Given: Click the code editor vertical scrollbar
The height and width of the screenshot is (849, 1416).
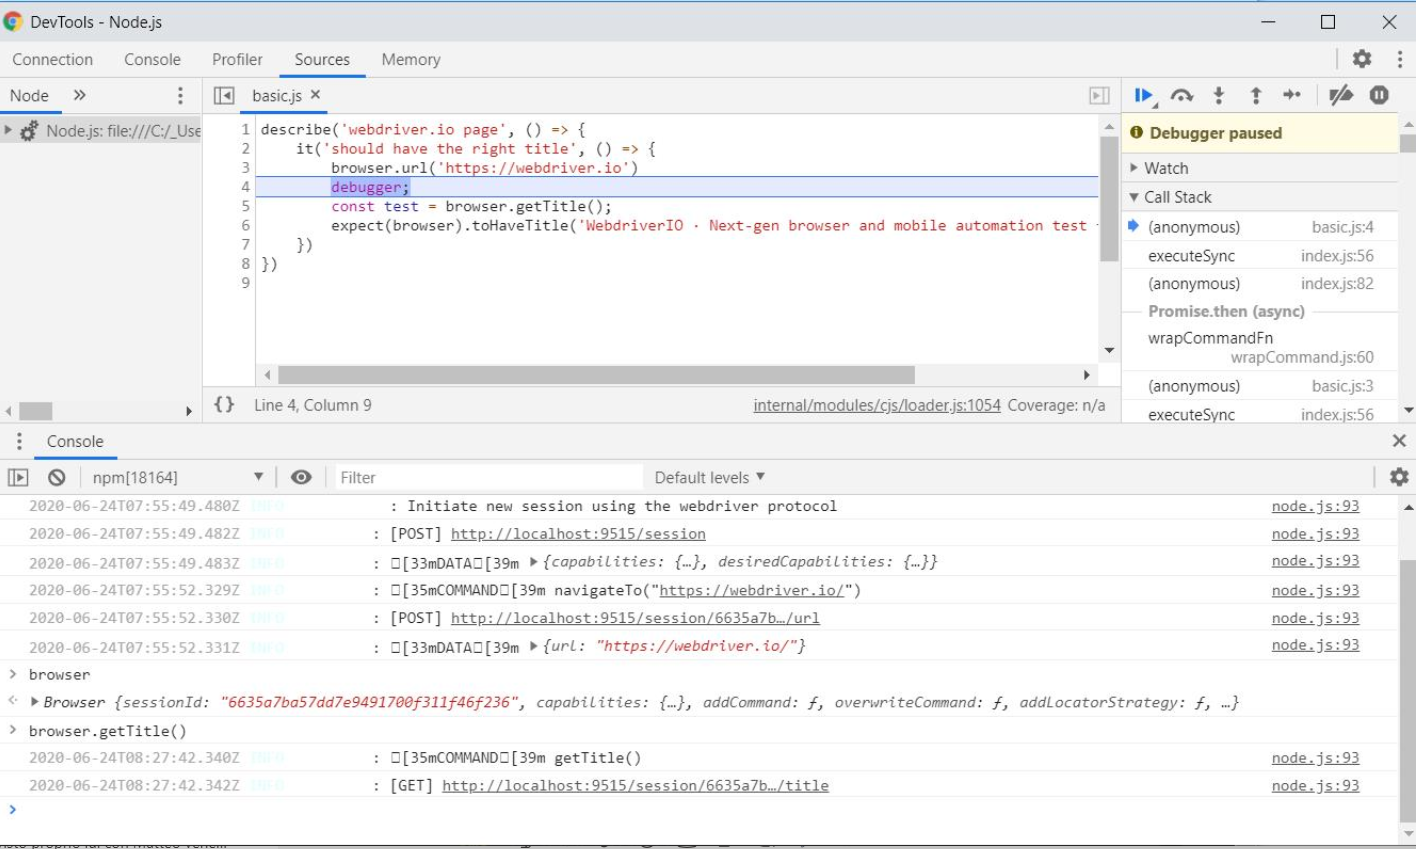Looking at the screenshot, I should (x=1109, y=198).
